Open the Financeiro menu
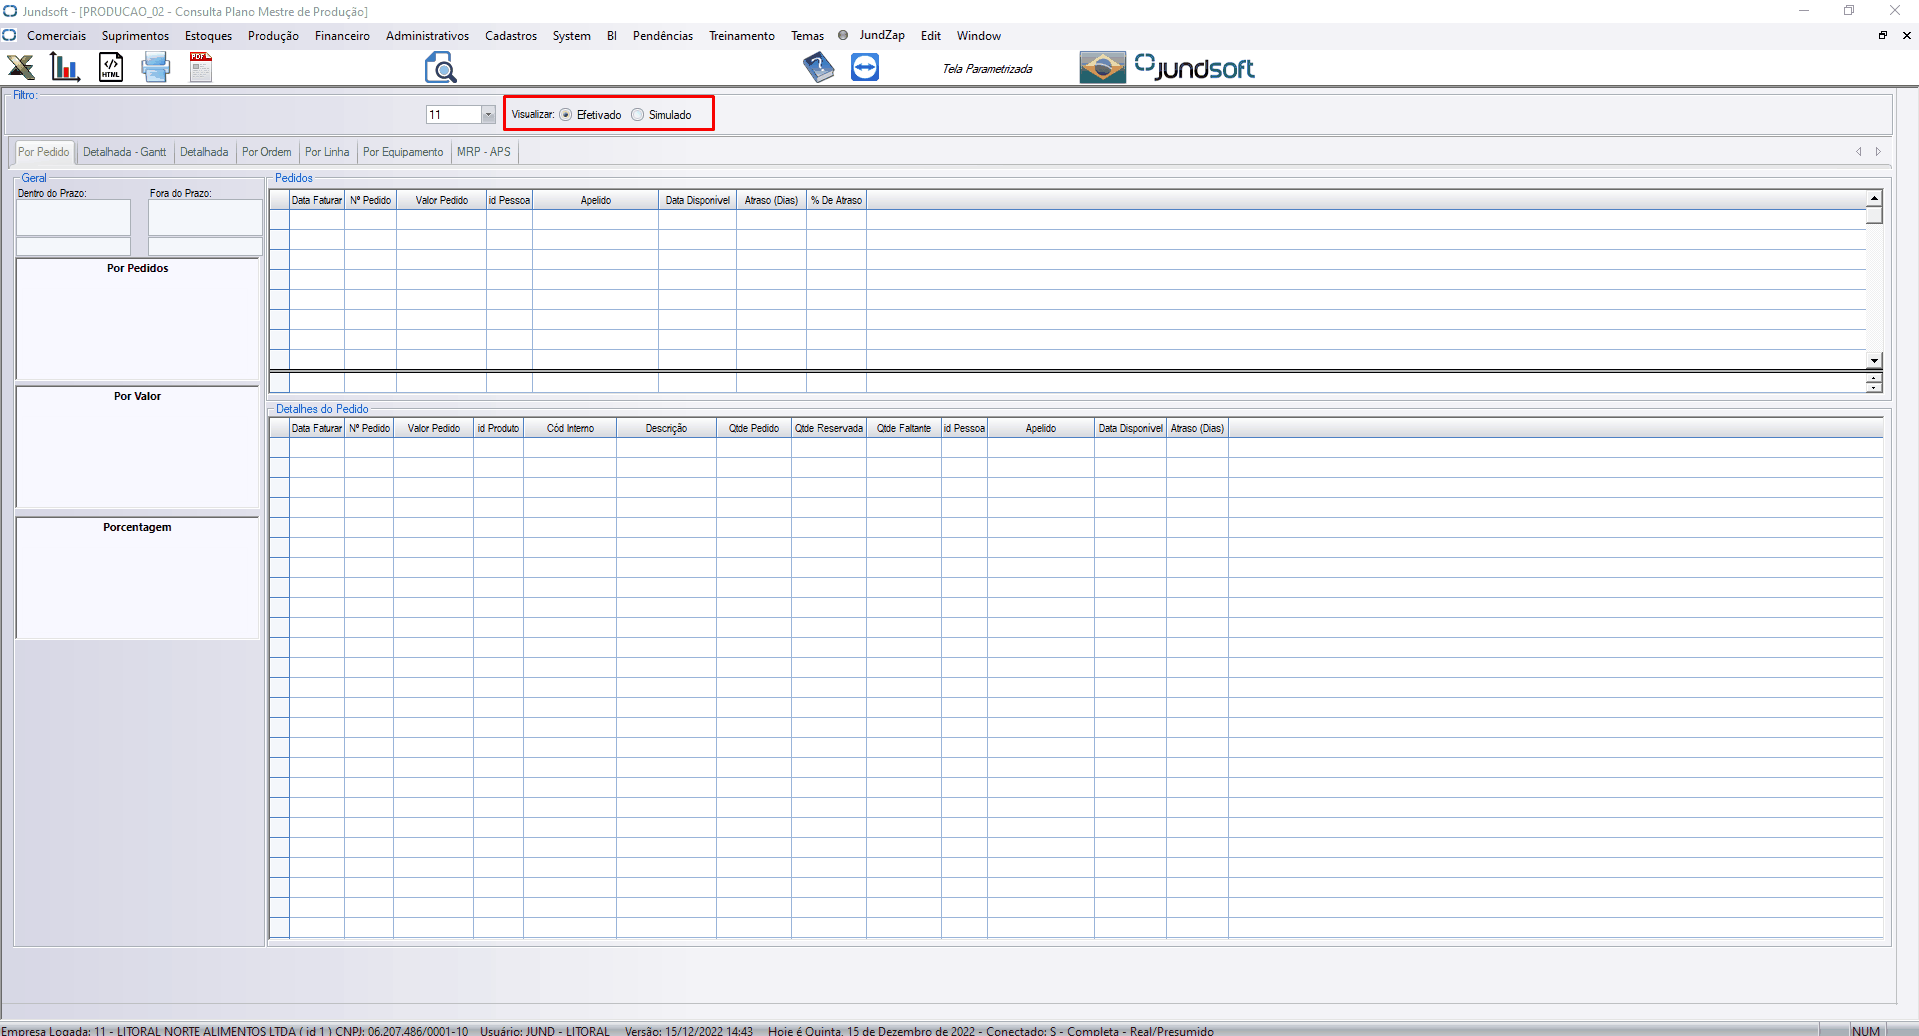 point(343,36)
